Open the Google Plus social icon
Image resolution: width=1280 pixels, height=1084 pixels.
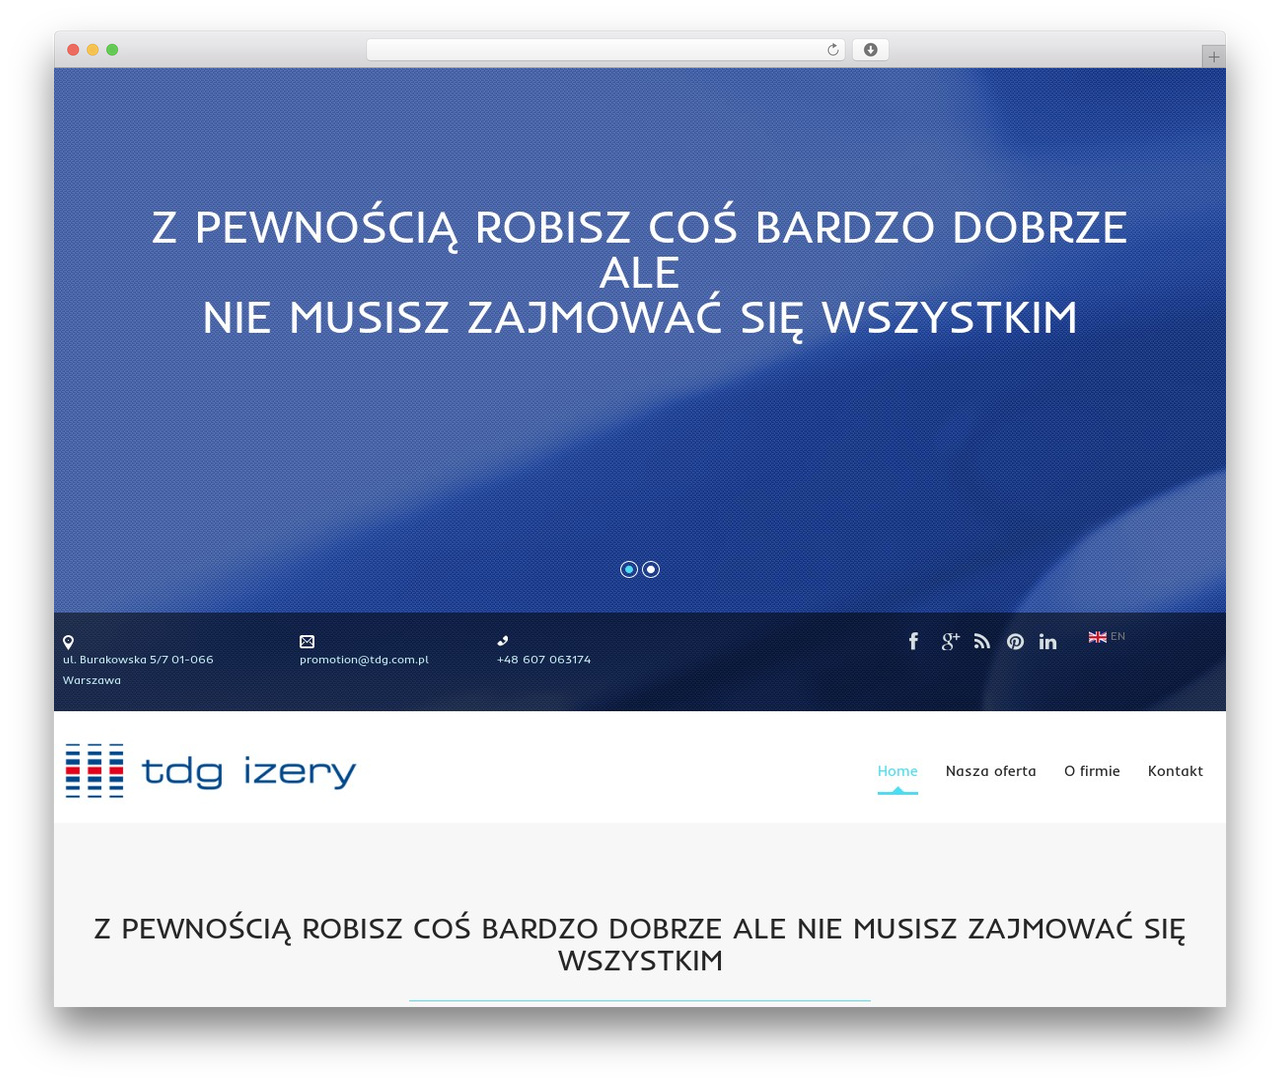[950, 641]
